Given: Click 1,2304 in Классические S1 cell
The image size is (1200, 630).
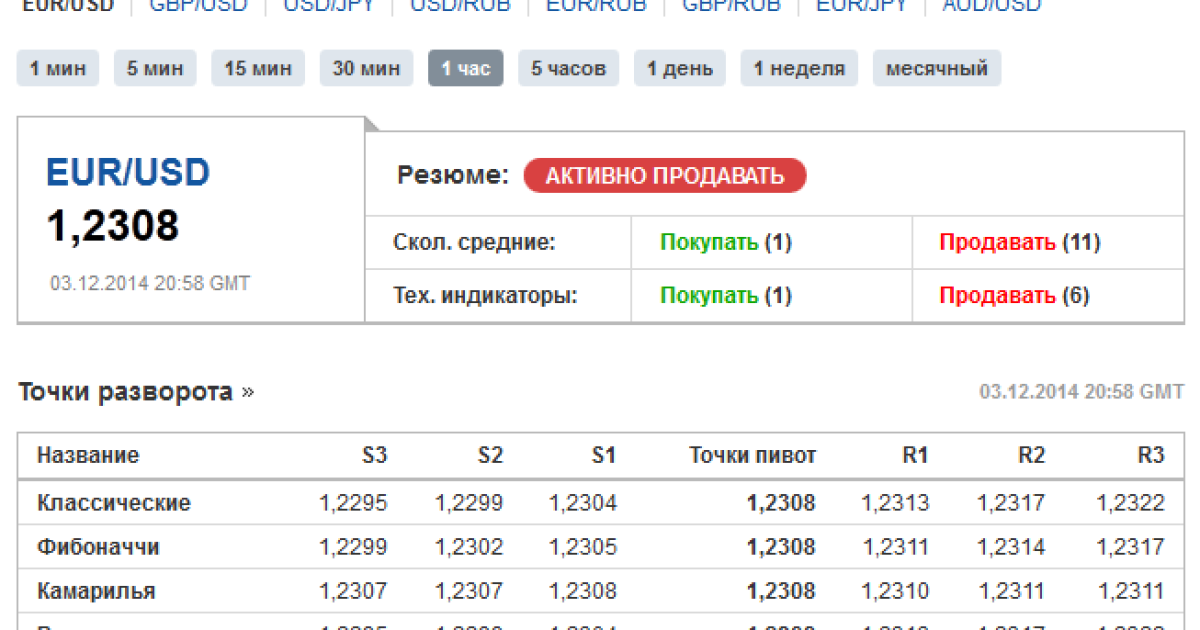Looking at the screenshot, I should click(x=583, y=503).
